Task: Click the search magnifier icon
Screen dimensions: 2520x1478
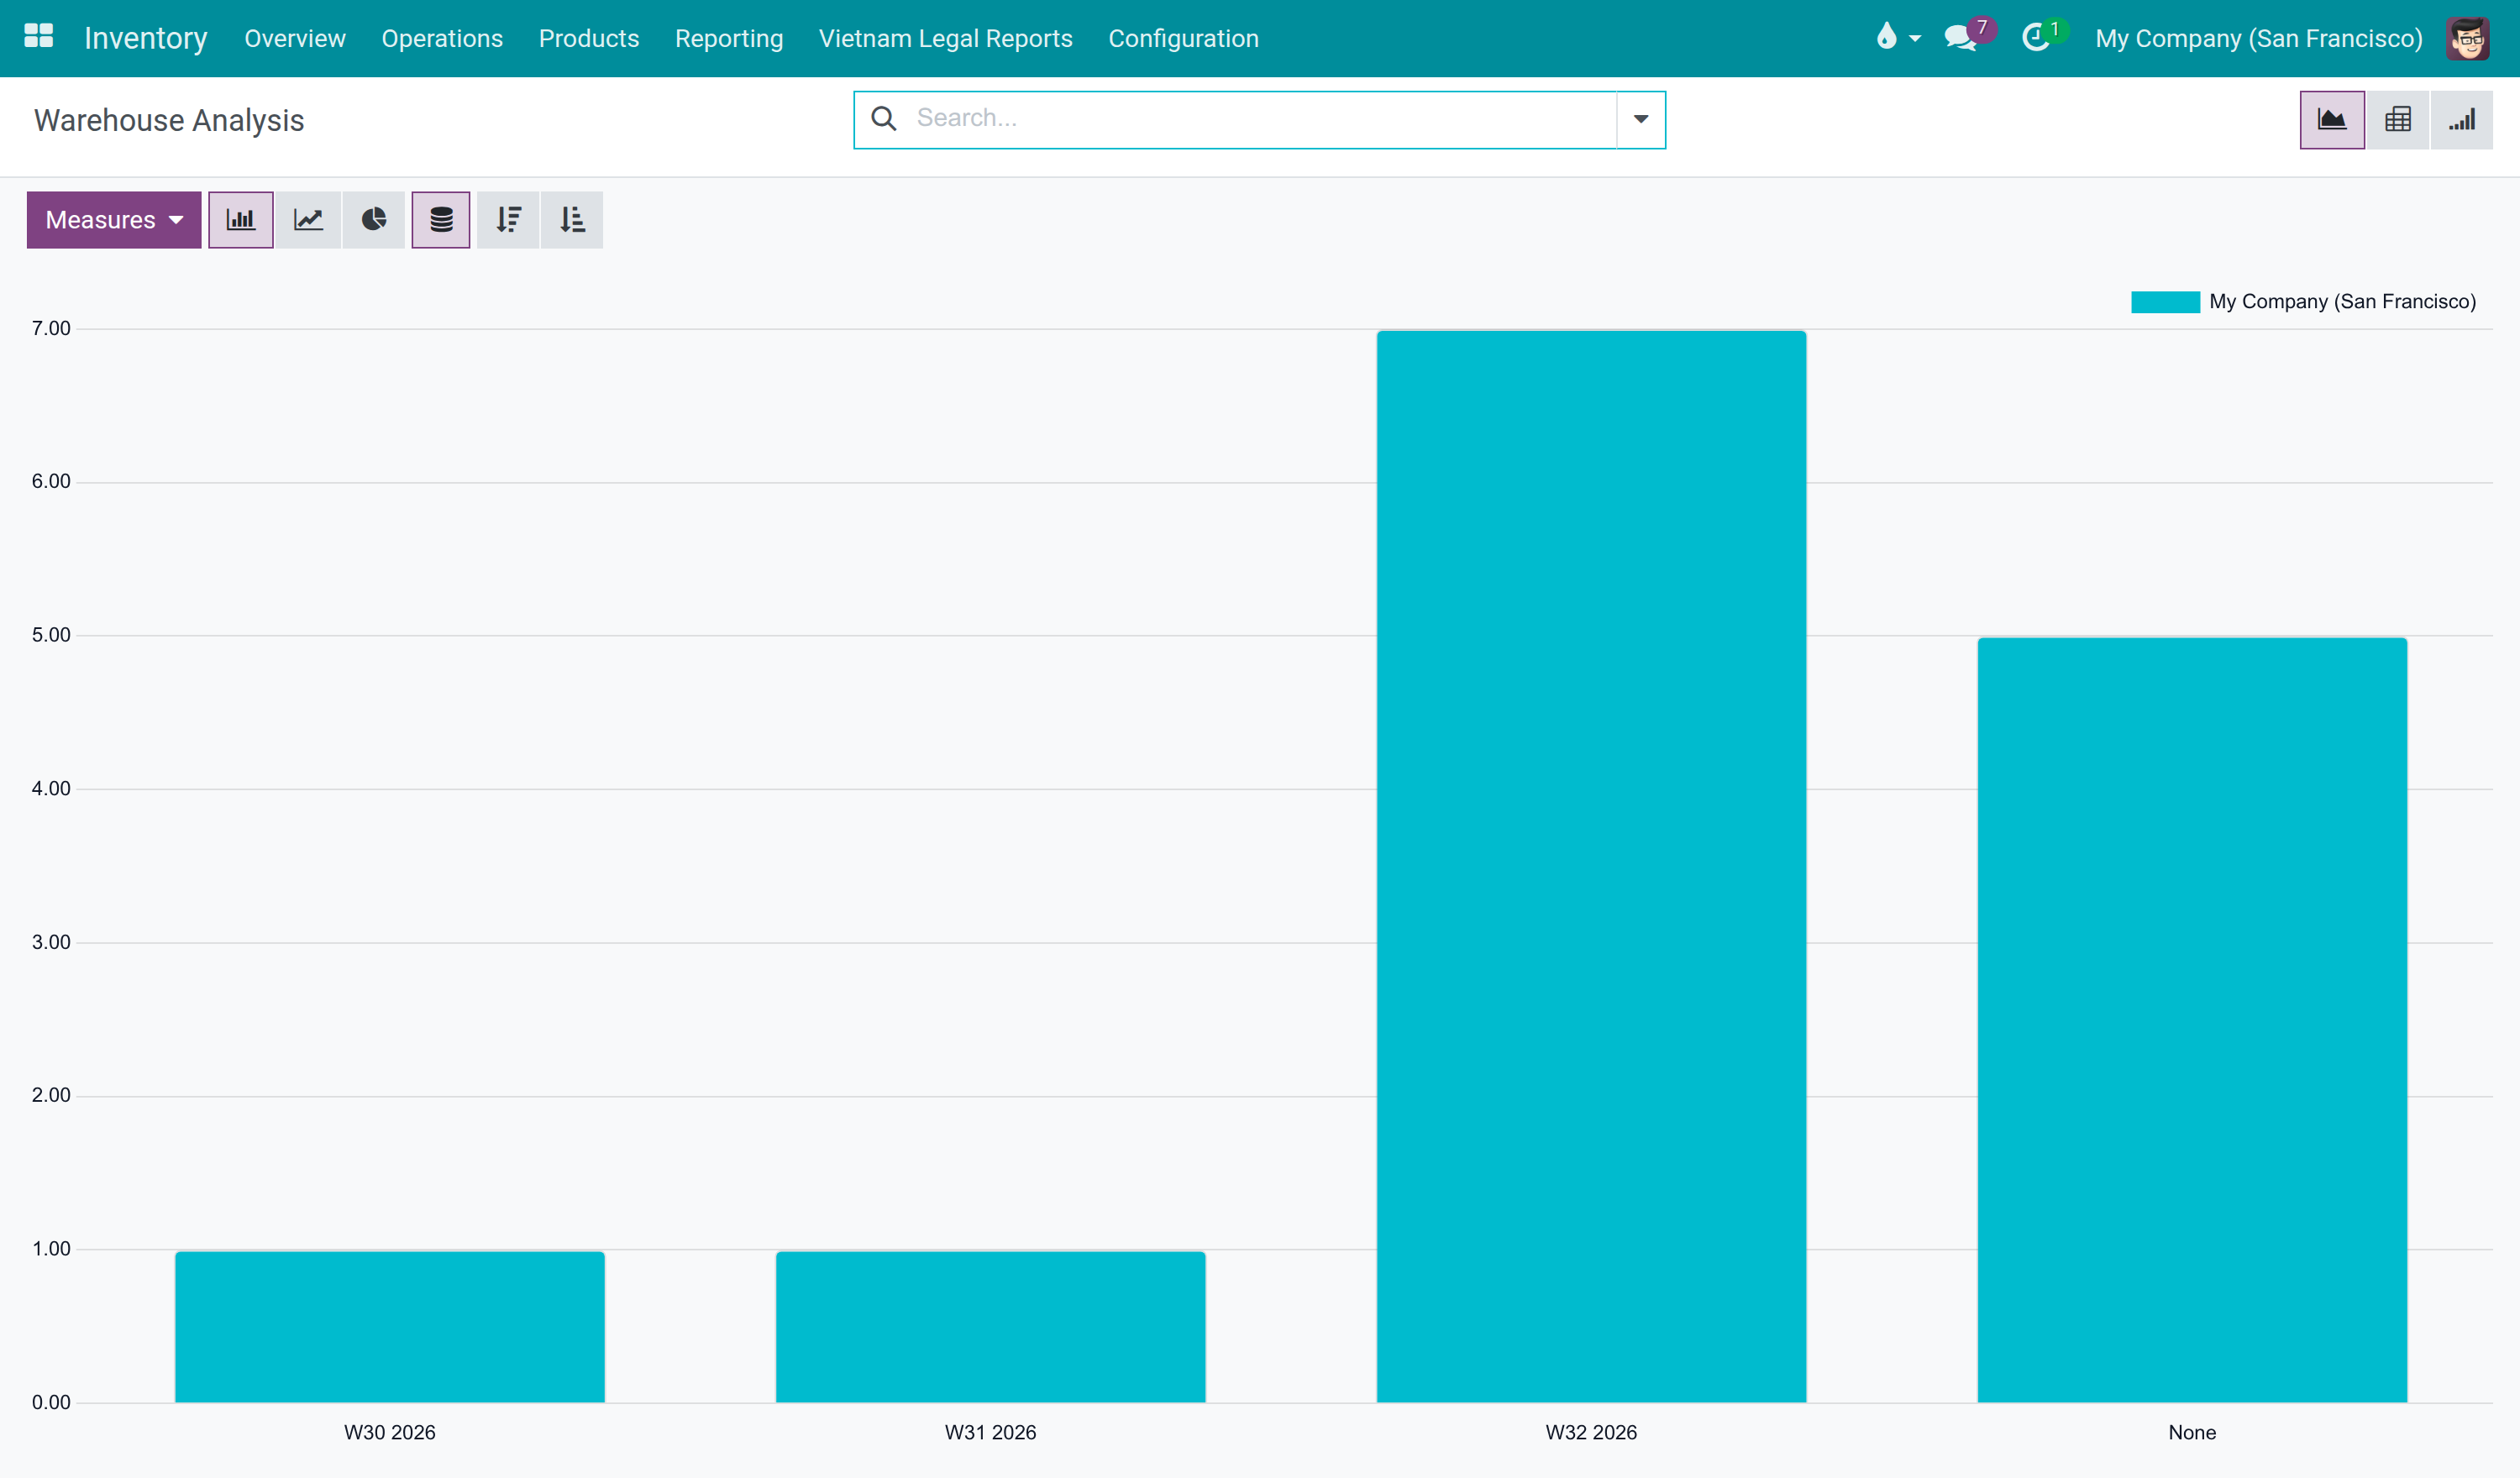Action: 884,119
